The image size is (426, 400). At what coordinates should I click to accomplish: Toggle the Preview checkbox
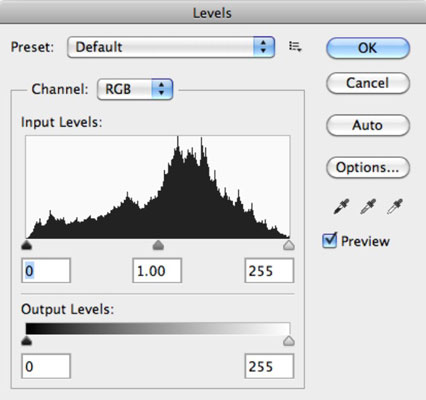pos(330,240)
